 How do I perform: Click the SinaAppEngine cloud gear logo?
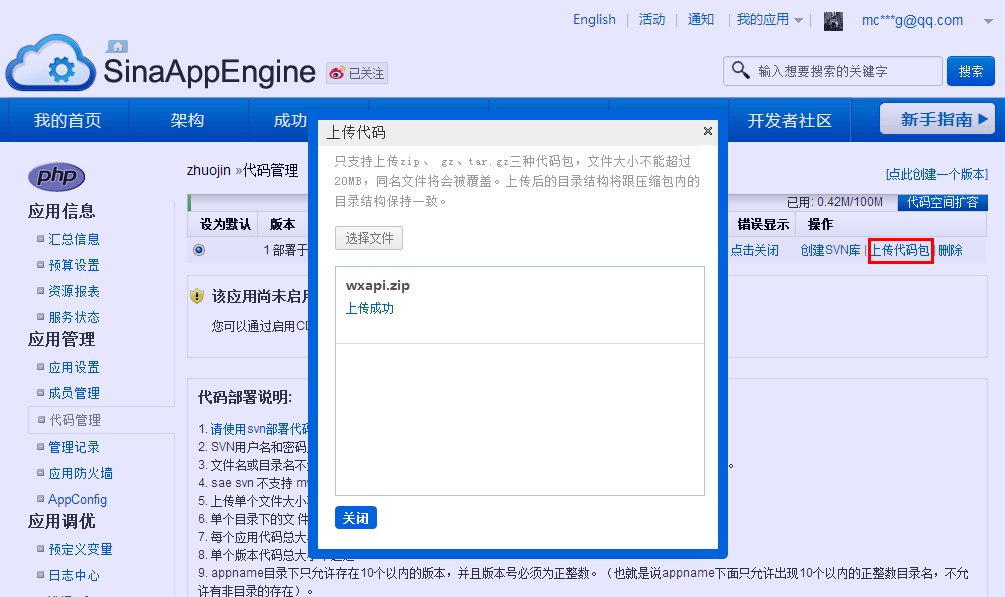pyautogui.click(x=51, y=63)
